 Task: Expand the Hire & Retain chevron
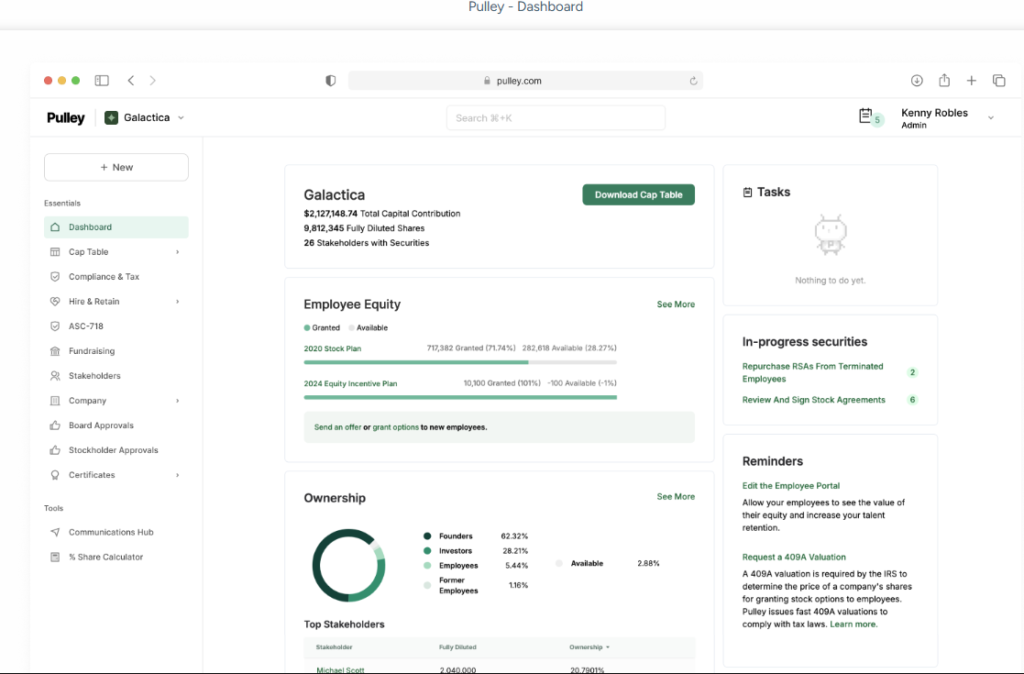tap(178, 302)
